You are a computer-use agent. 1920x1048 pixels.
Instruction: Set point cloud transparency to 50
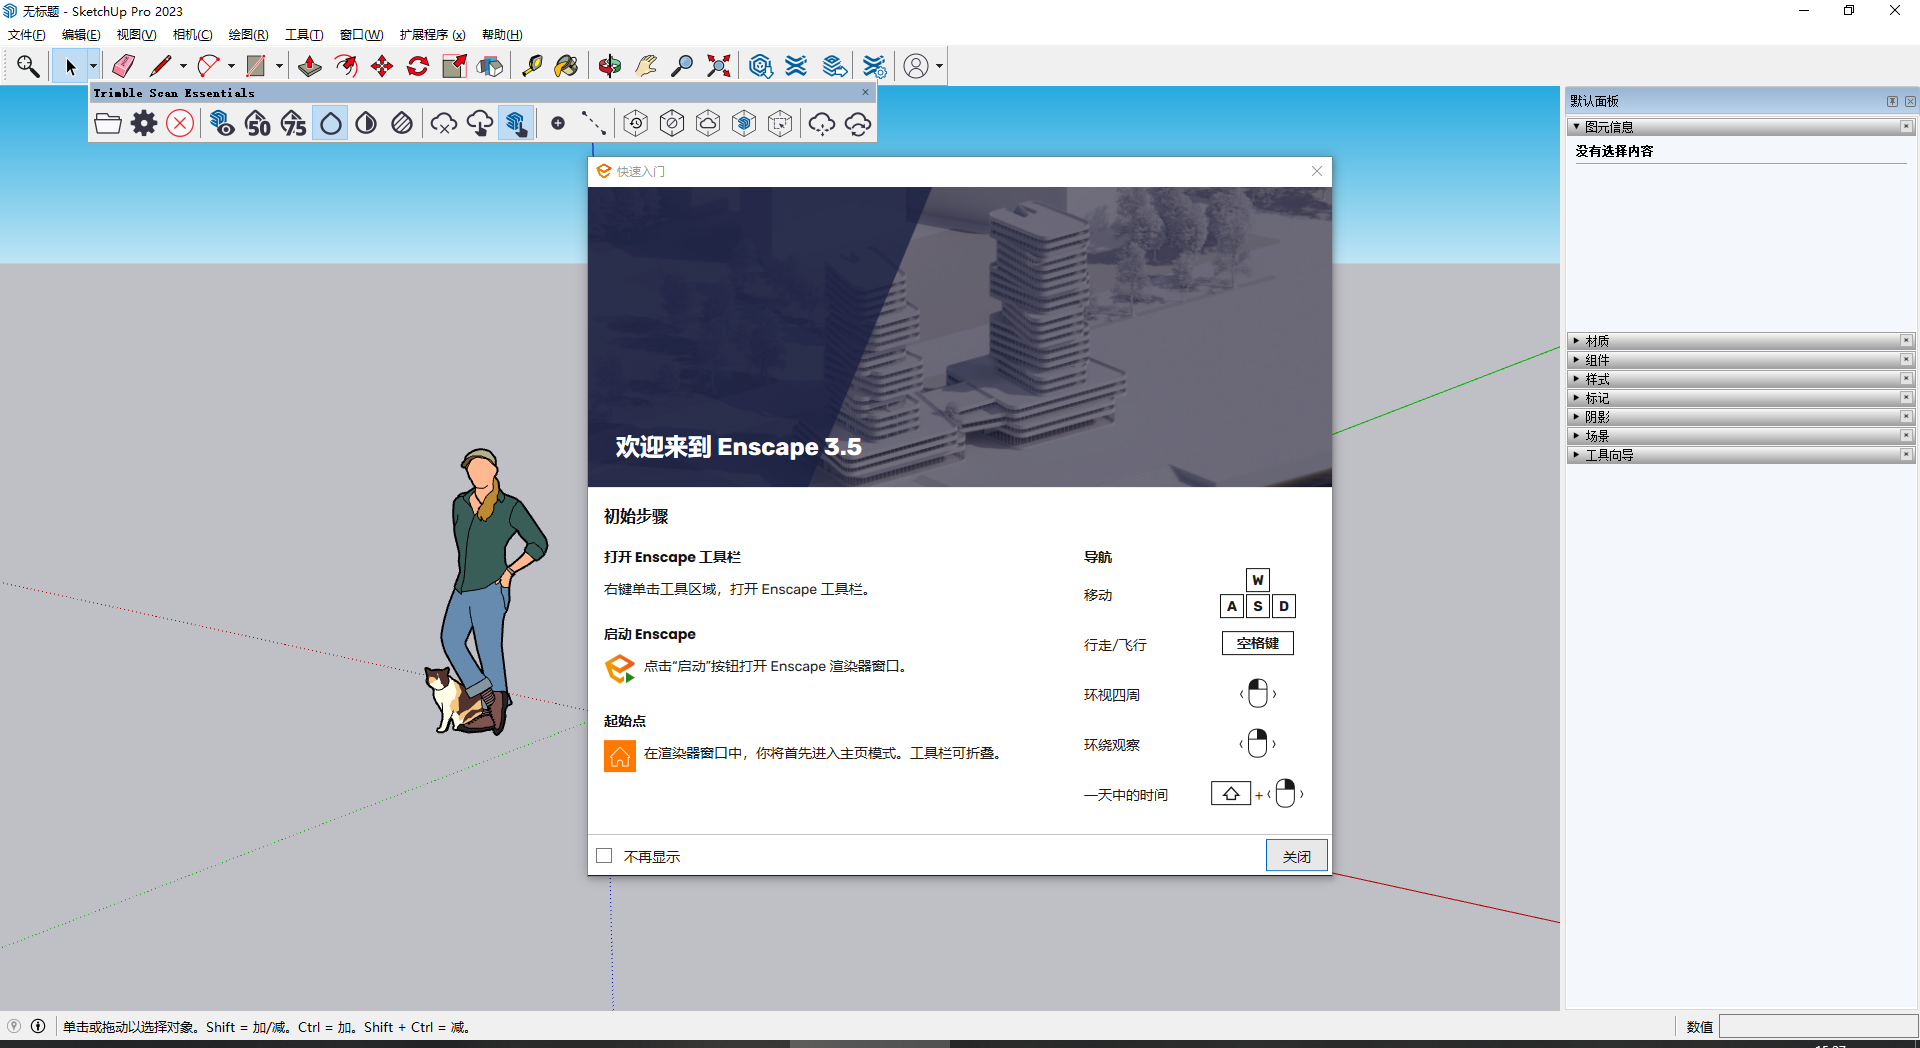tap(258, 124)
